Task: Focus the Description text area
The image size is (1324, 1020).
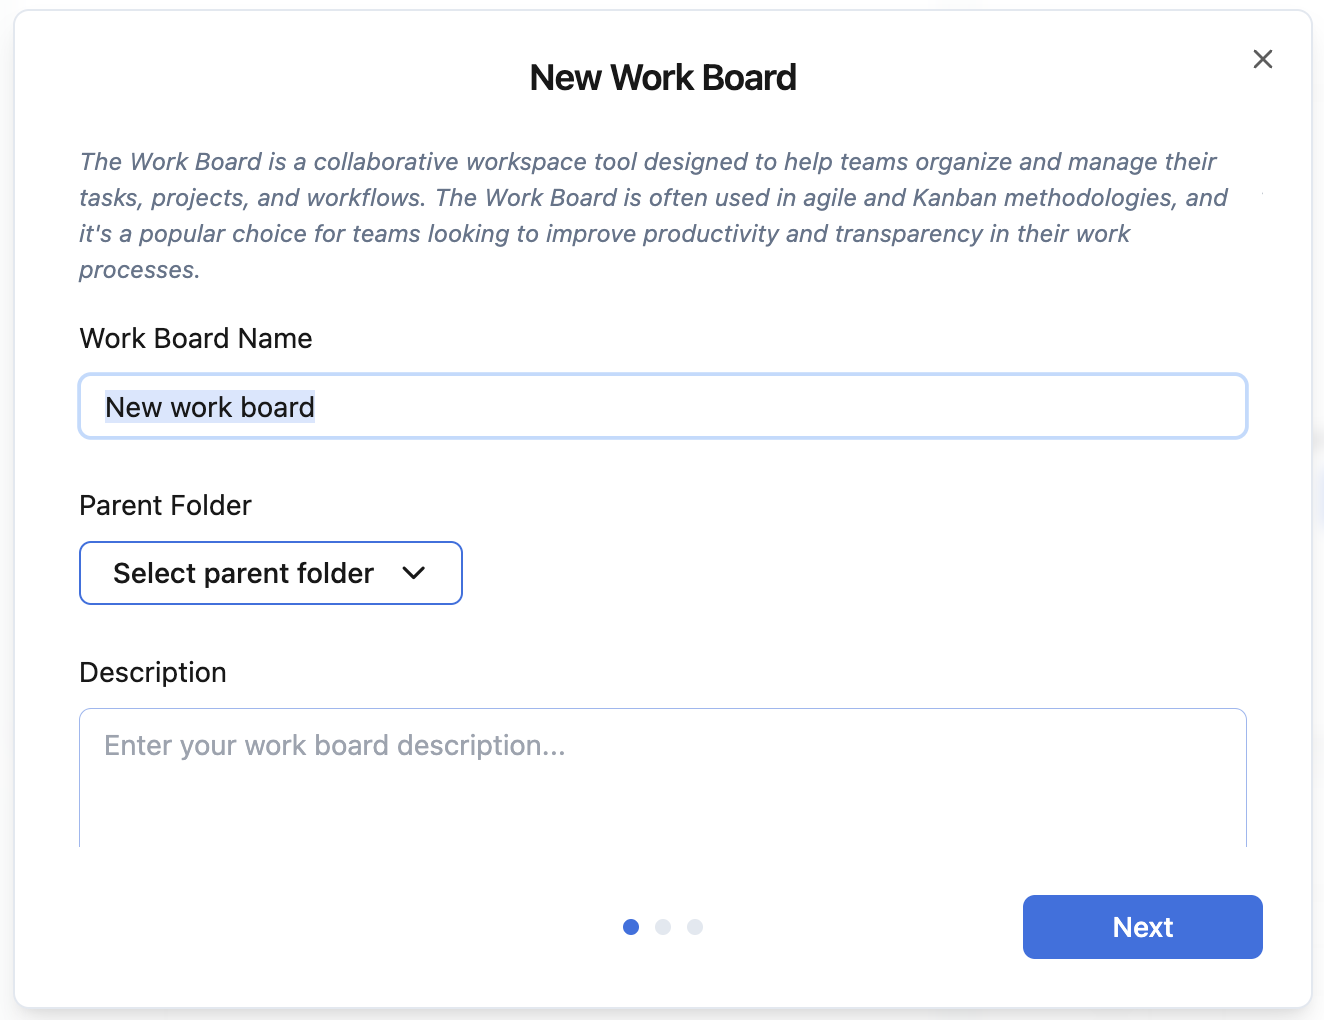Action: click(x=662, y=780)
